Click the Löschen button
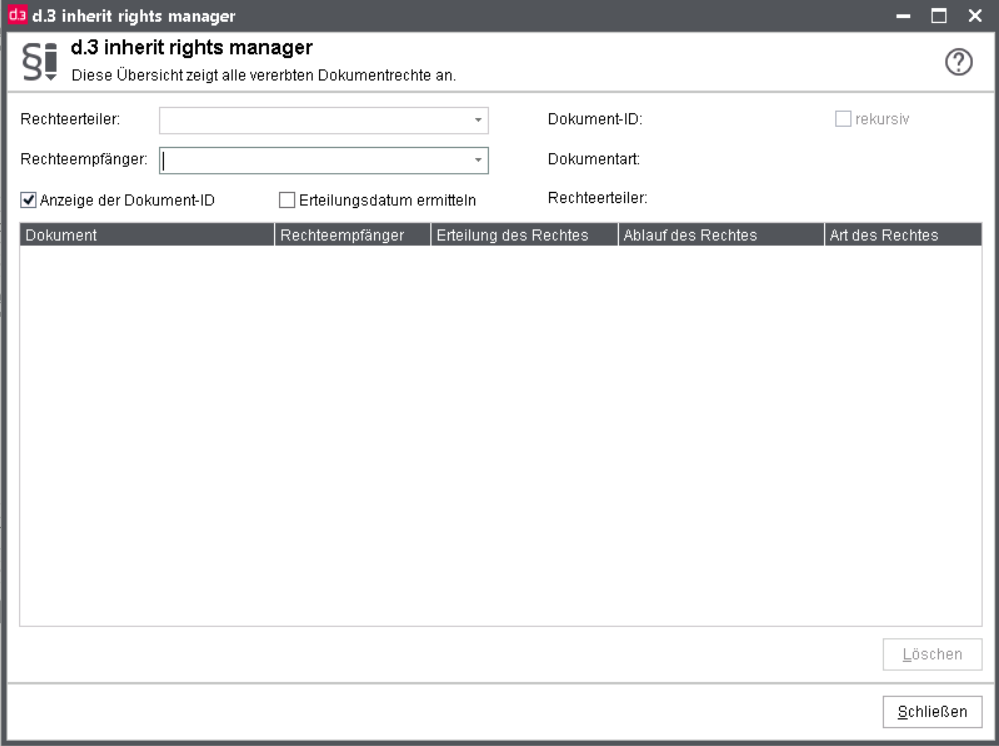Image resolution: width=999 pixels, height=746 pixels. coord(932,654)
